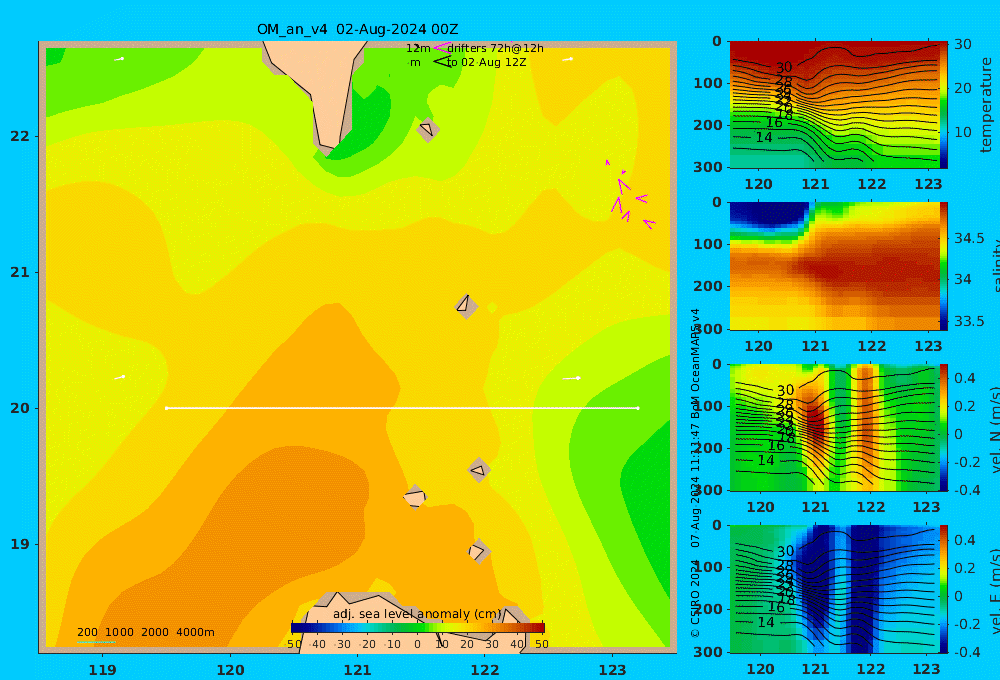The image size is (1000, 680).
Task: Select the island marker near 19°N, 122°E
Action: (479, 551)
